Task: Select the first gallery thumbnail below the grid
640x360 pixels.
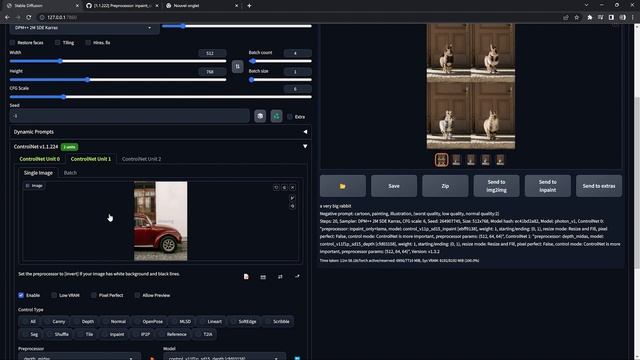Action: 441,160
